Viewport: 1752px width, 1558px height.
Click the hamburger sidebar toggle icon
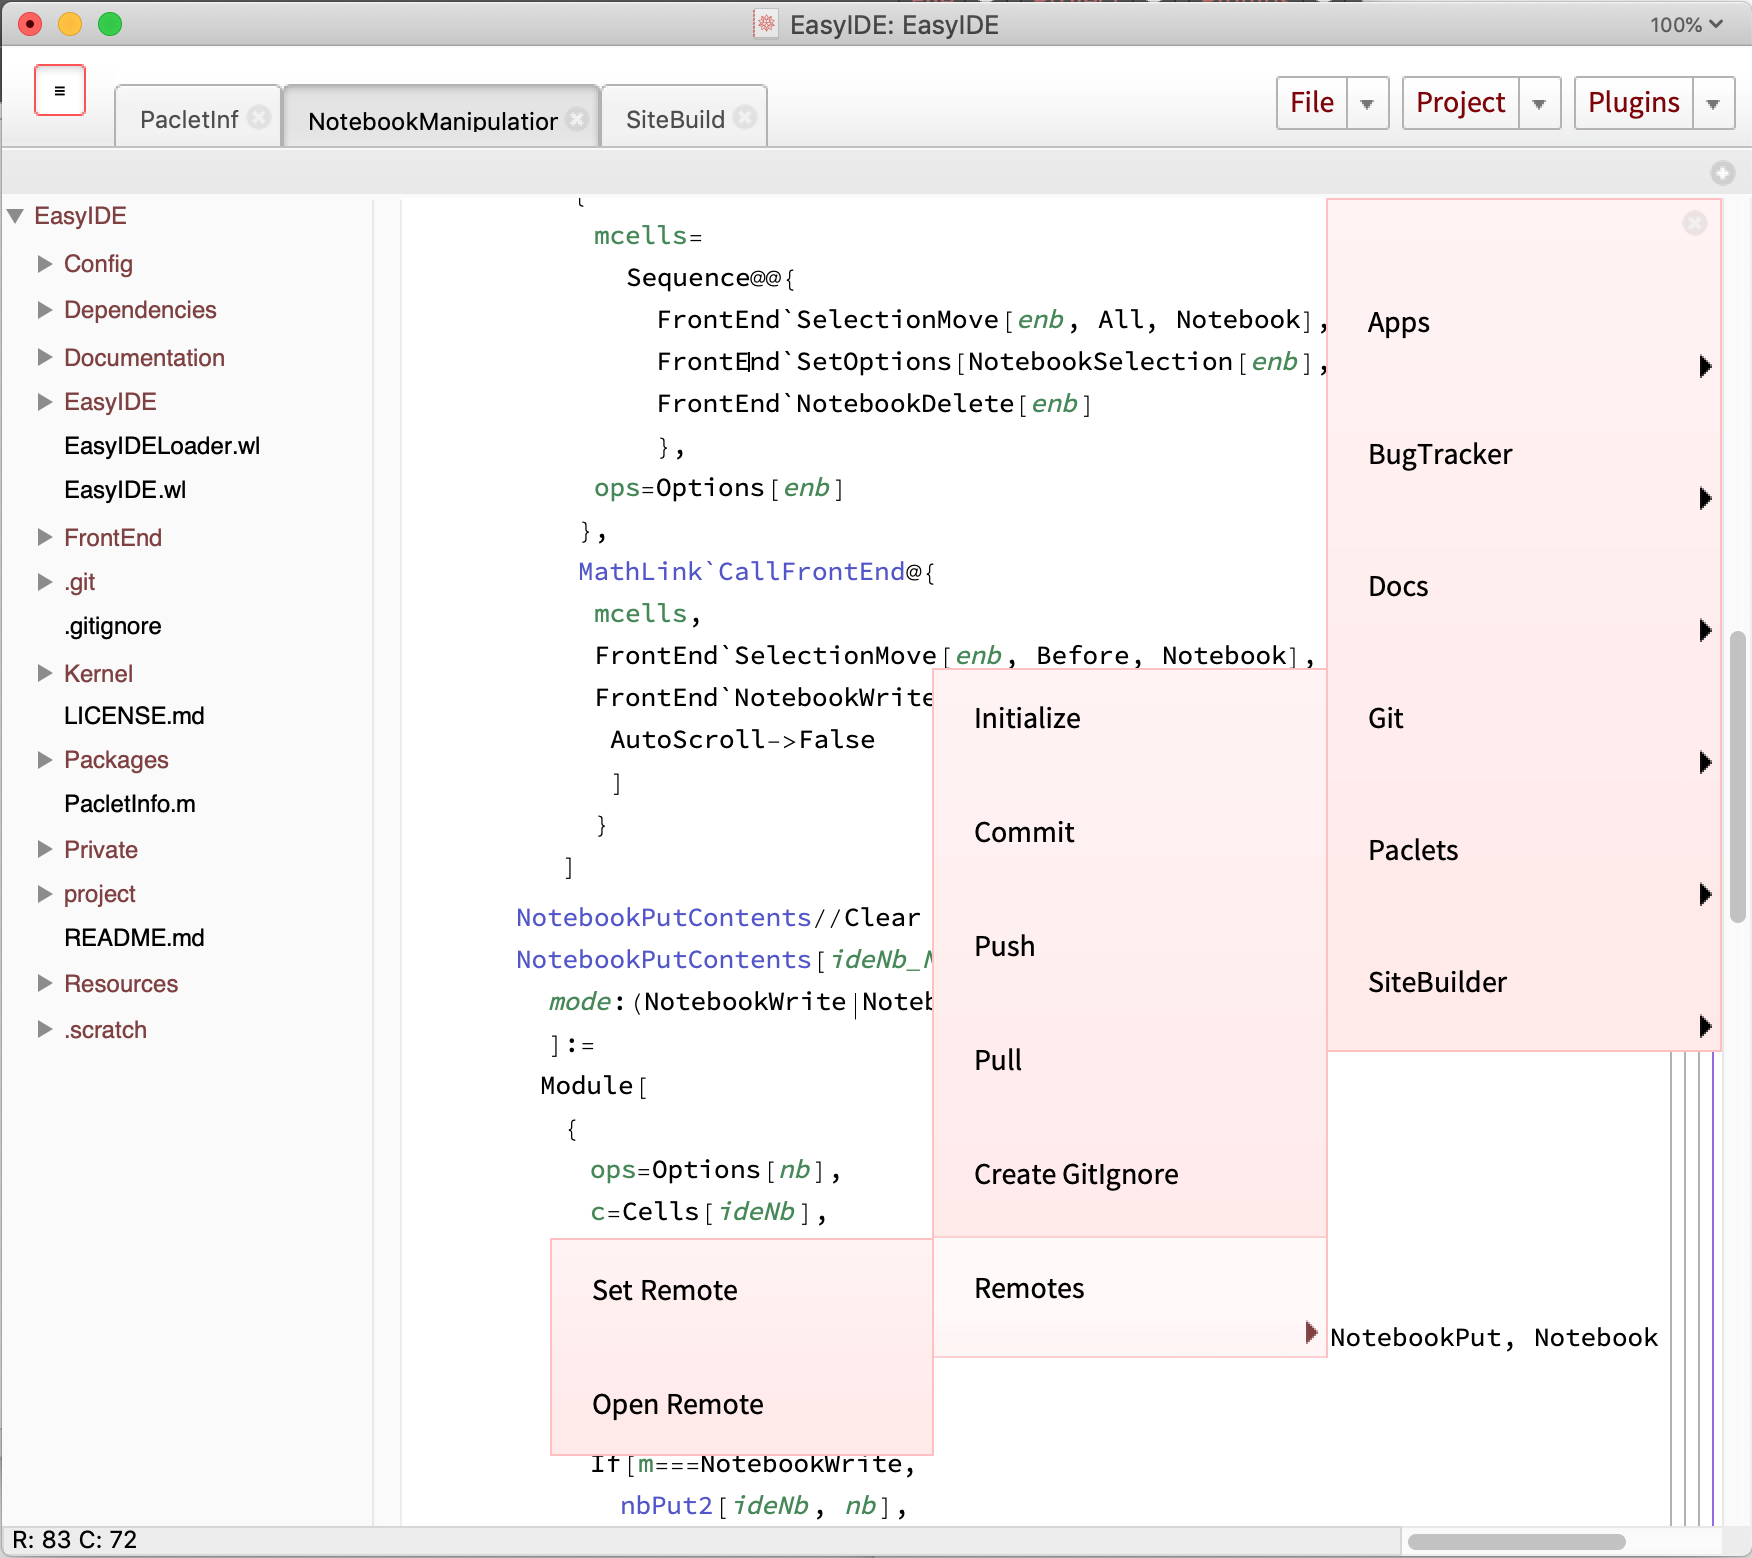coord(60,91)
